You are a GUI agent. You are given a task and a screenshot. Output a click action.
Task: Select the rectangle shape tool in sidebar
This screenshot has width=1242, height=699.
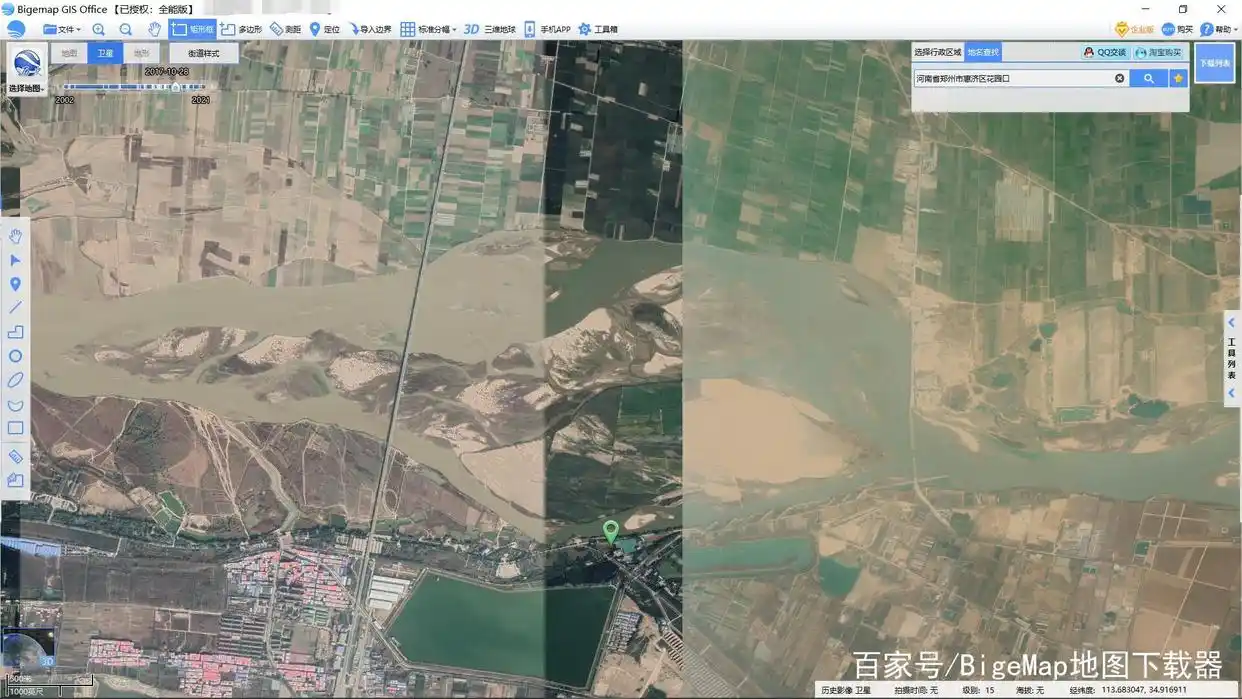pos(15,428)
